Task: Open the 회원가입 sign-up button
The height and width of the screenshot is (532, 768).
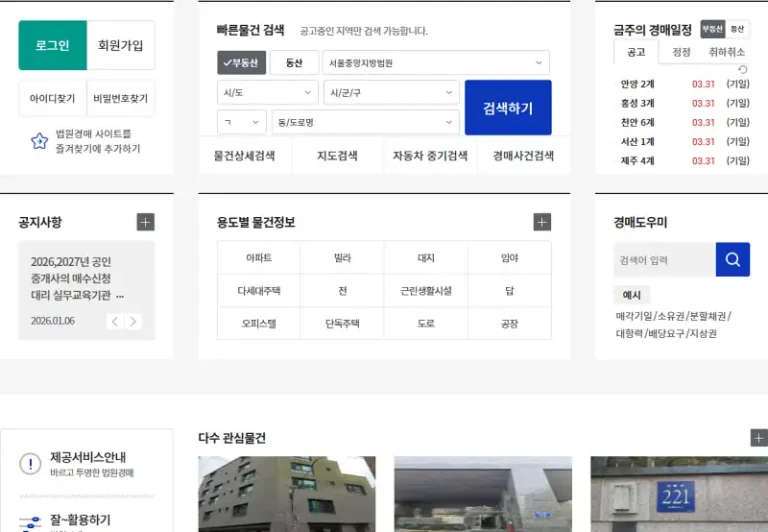Action: (x=120, y=45)
